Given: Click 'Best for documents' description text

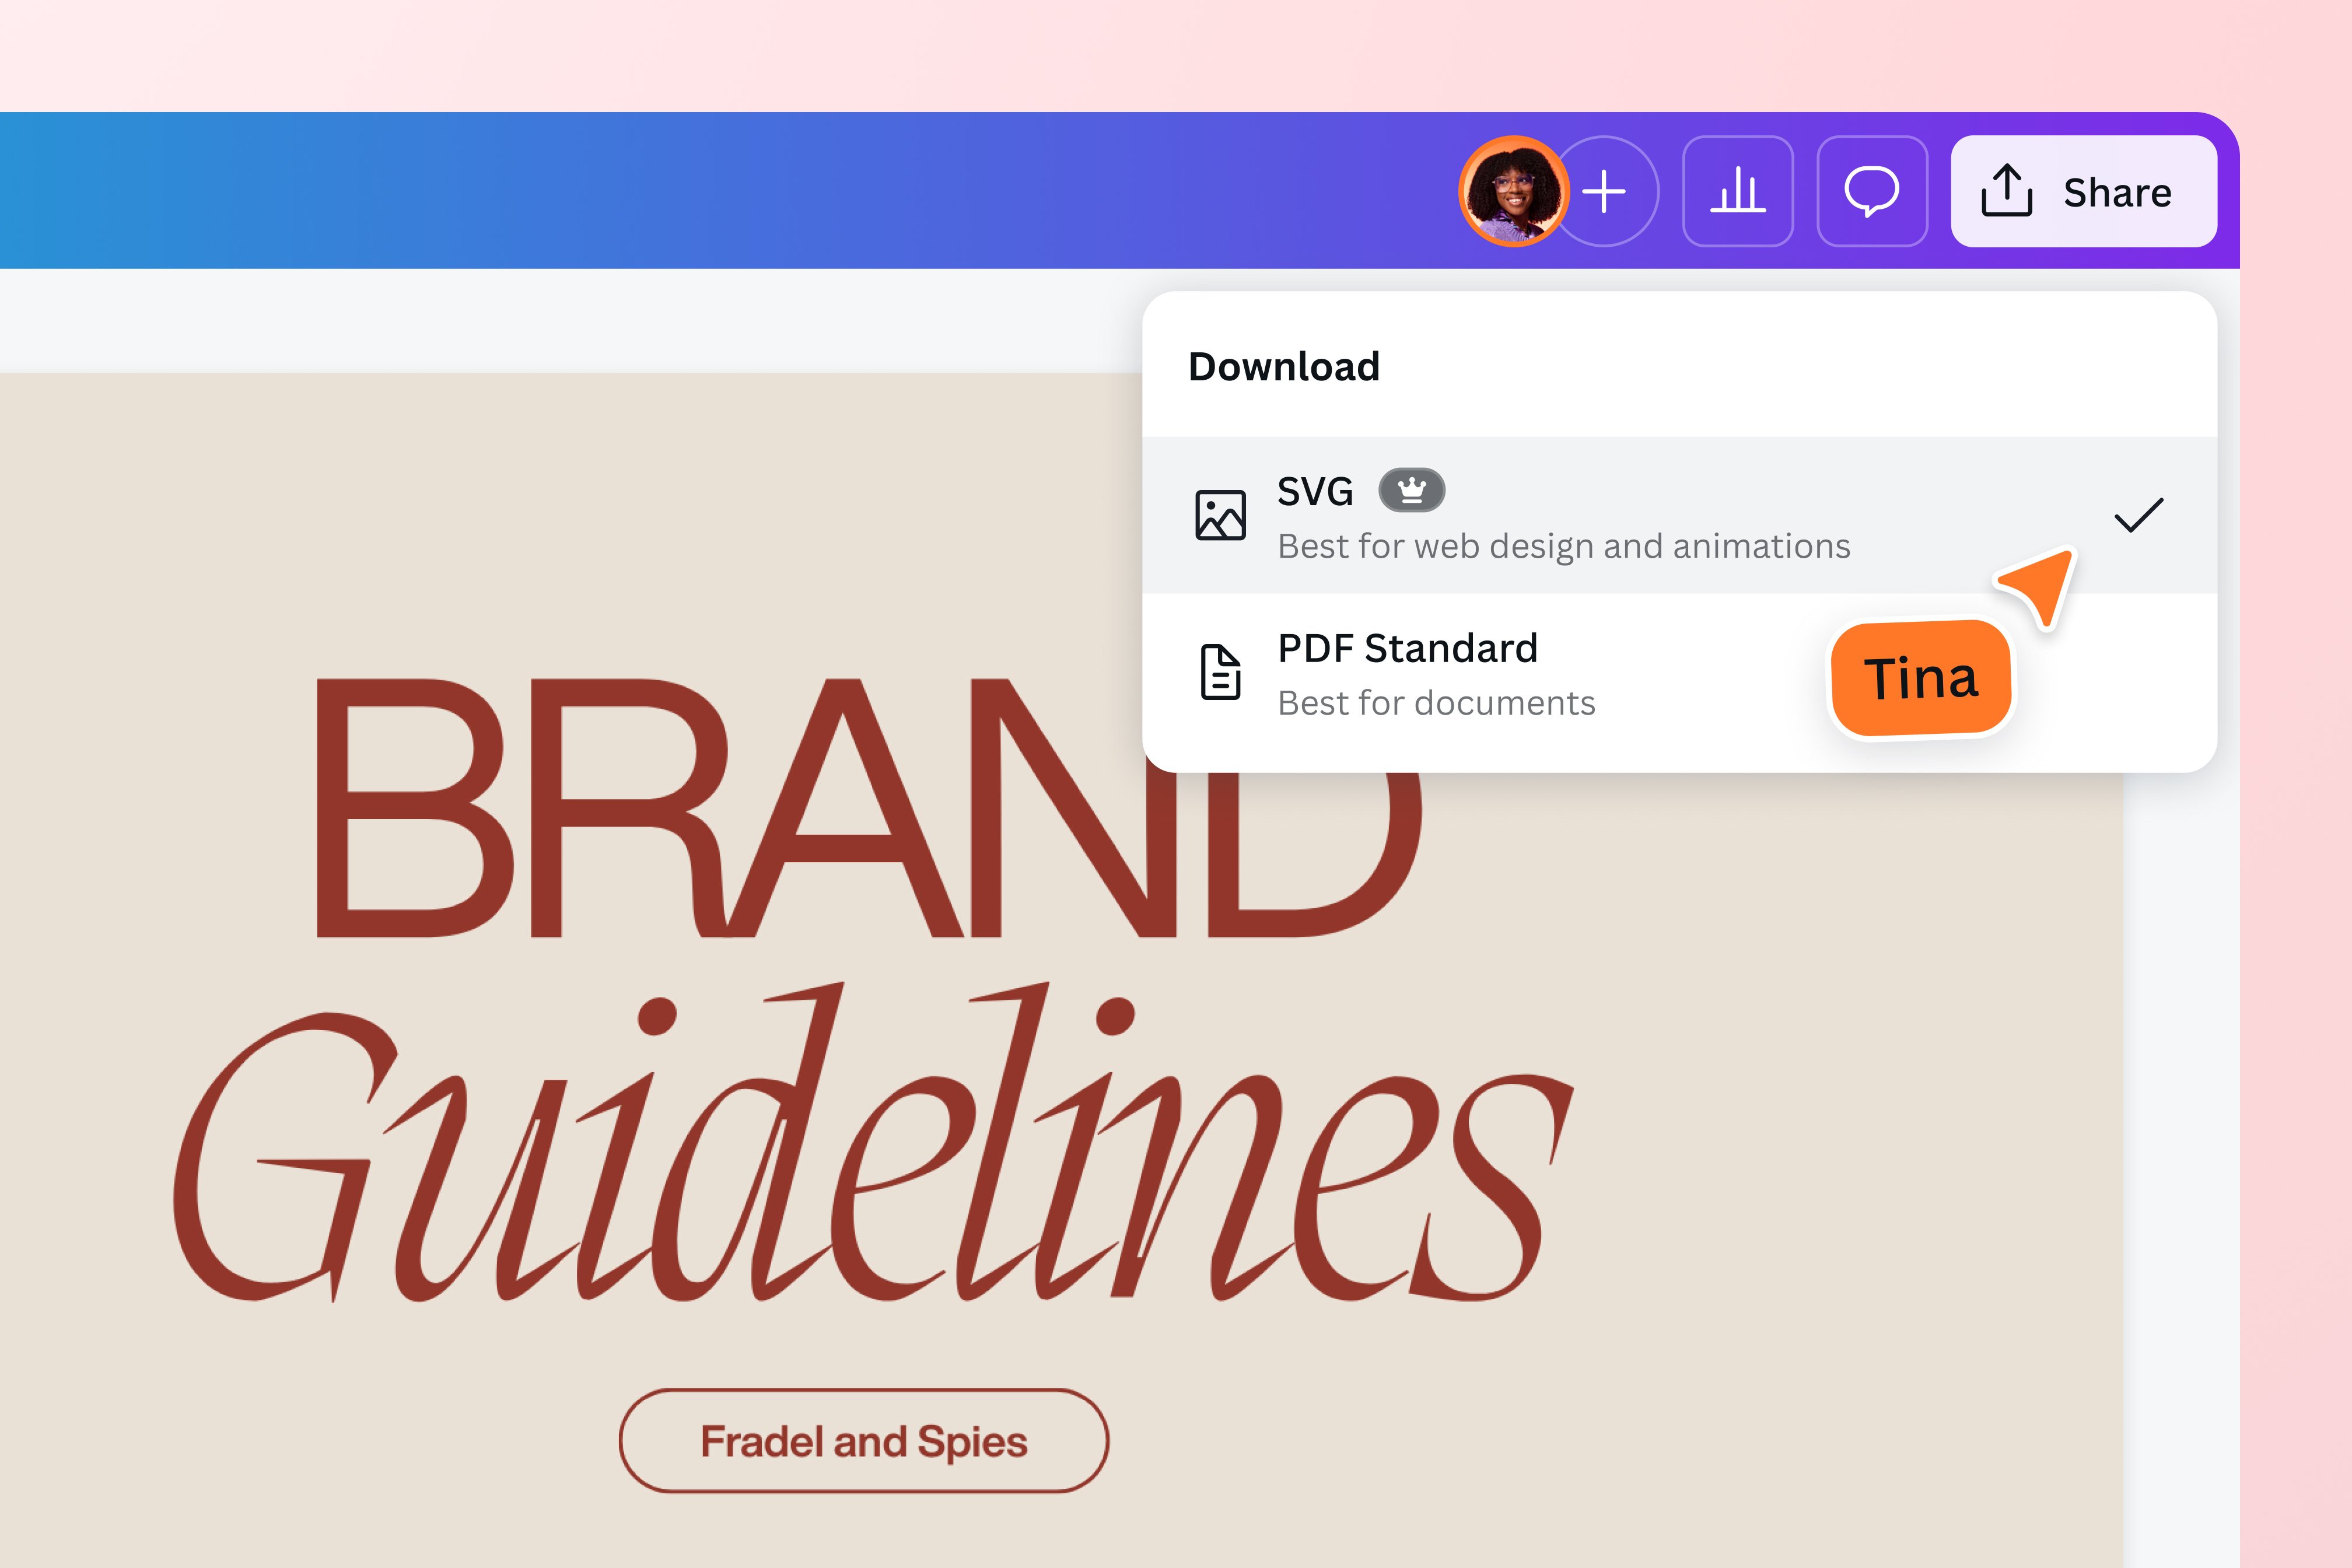Looking at the screenshot, I should click(1436, 703).
